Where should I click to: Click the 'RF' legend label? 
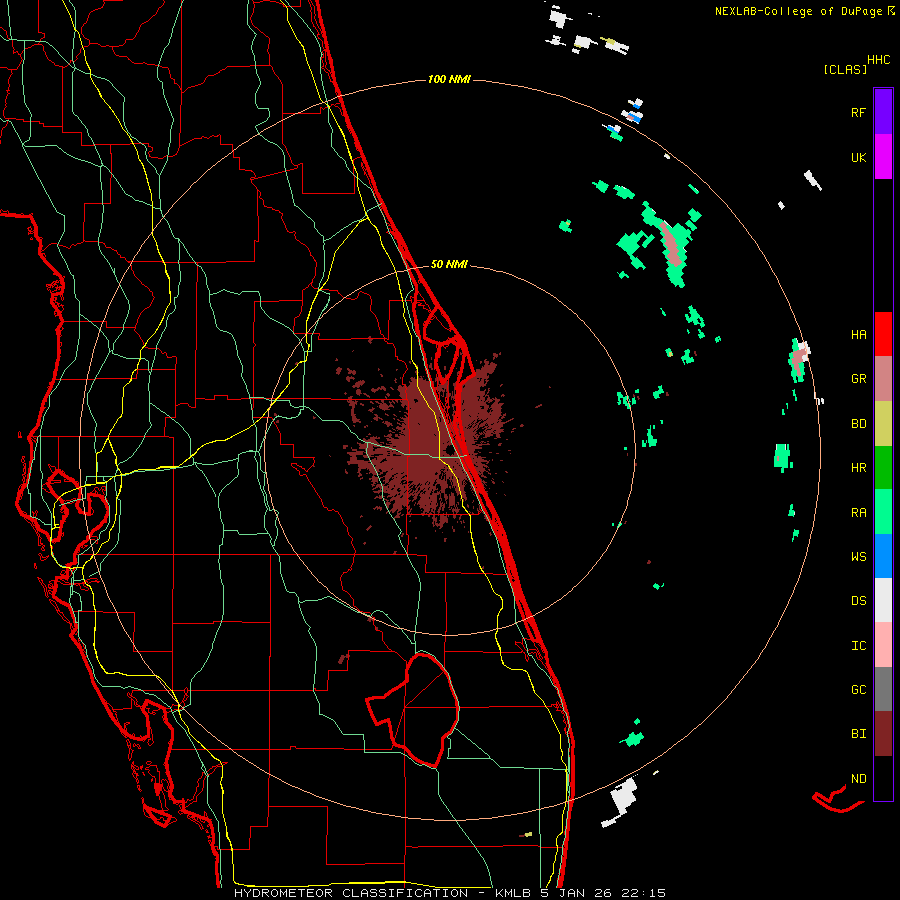(858, 112)
